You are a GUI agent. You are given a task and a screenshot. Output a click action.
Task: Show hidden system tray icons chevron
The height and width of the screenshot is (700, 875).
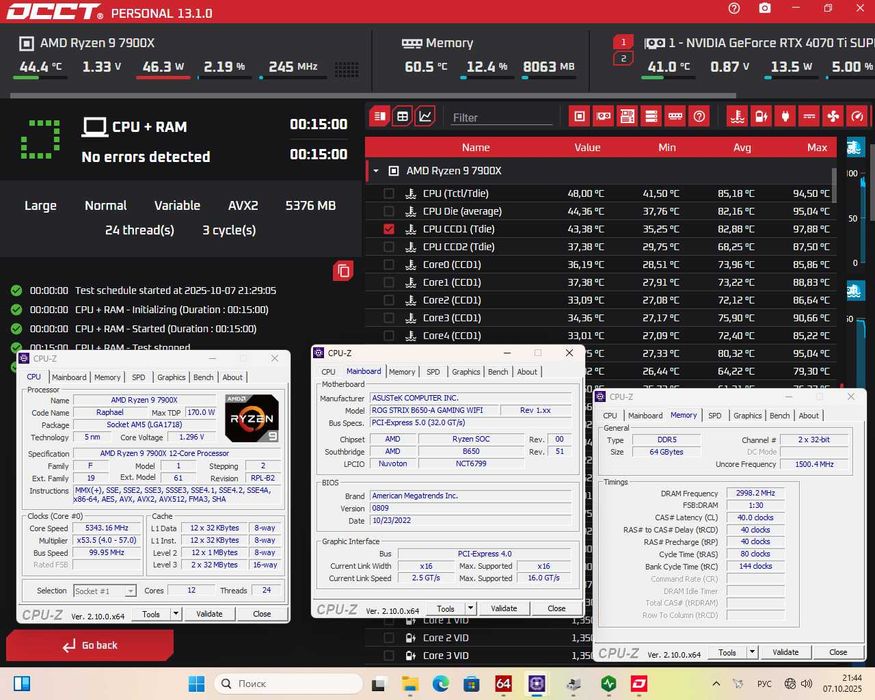717,683
